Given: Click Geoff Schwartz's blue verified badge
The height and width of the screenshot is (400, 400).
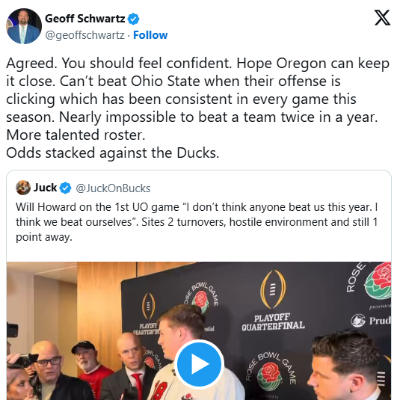Looking at the screenshot, I should click(x=134, y=19).
